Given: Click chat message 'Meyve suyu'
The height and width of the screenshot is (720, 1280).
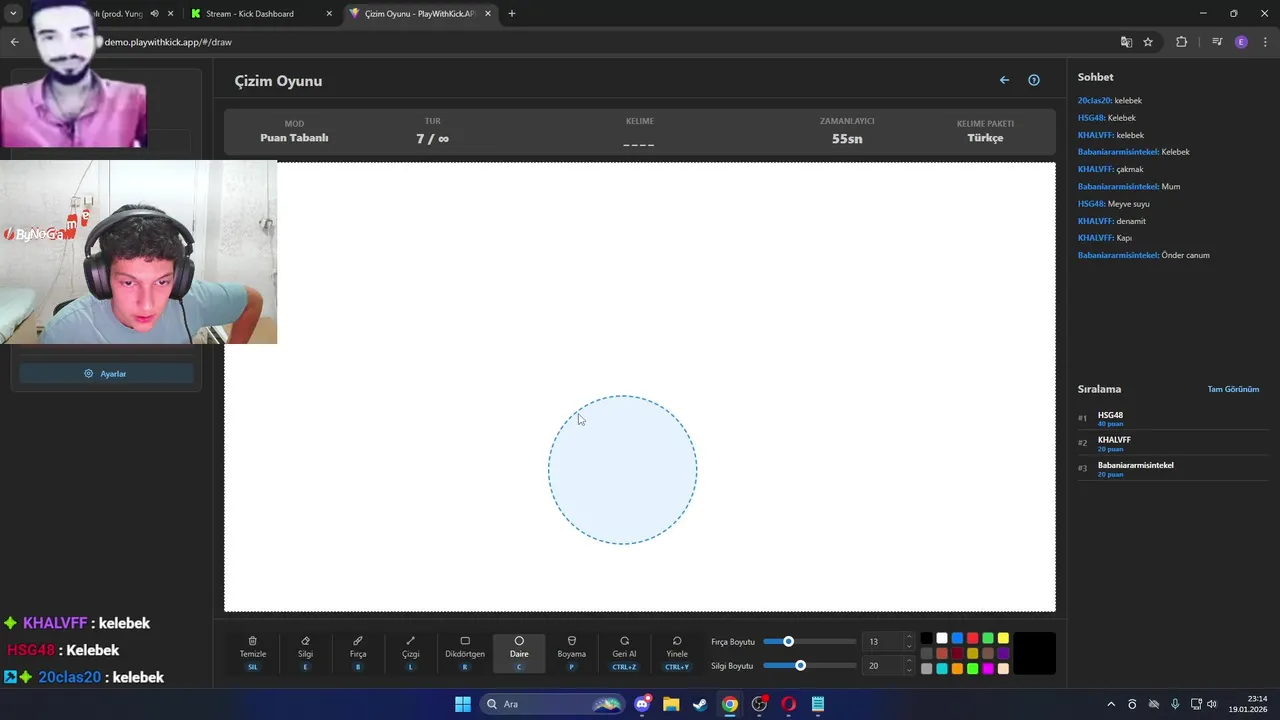Looking at the screenshot, I should pyautogui.click(x=1128, y=204).
